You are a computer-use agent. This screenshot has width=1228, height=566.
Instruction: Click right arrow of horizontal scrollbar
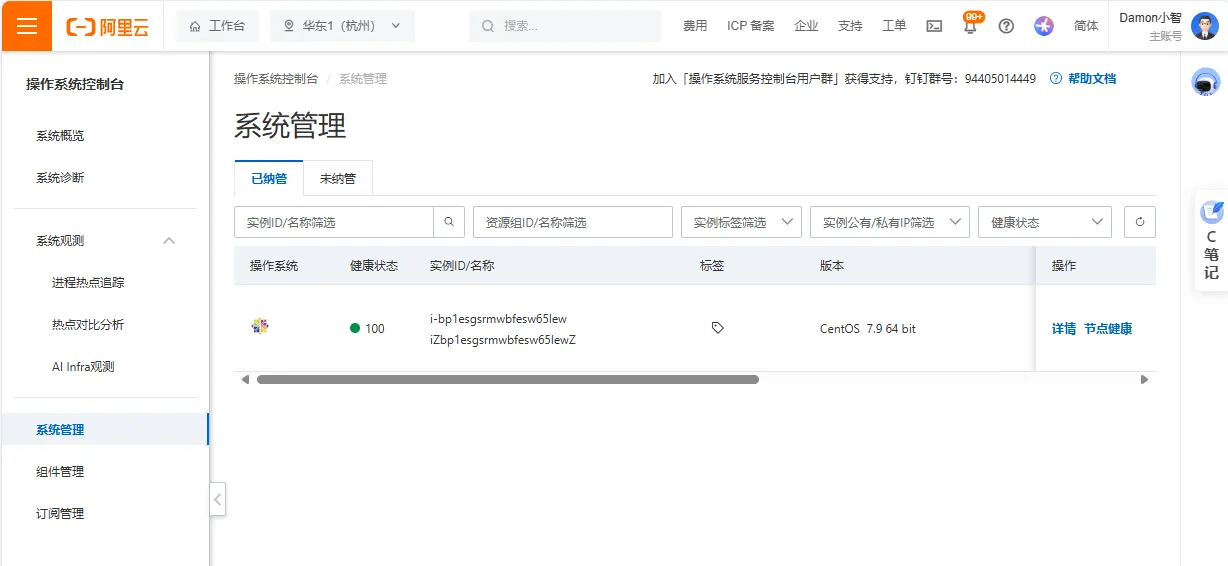point(1145,380)
